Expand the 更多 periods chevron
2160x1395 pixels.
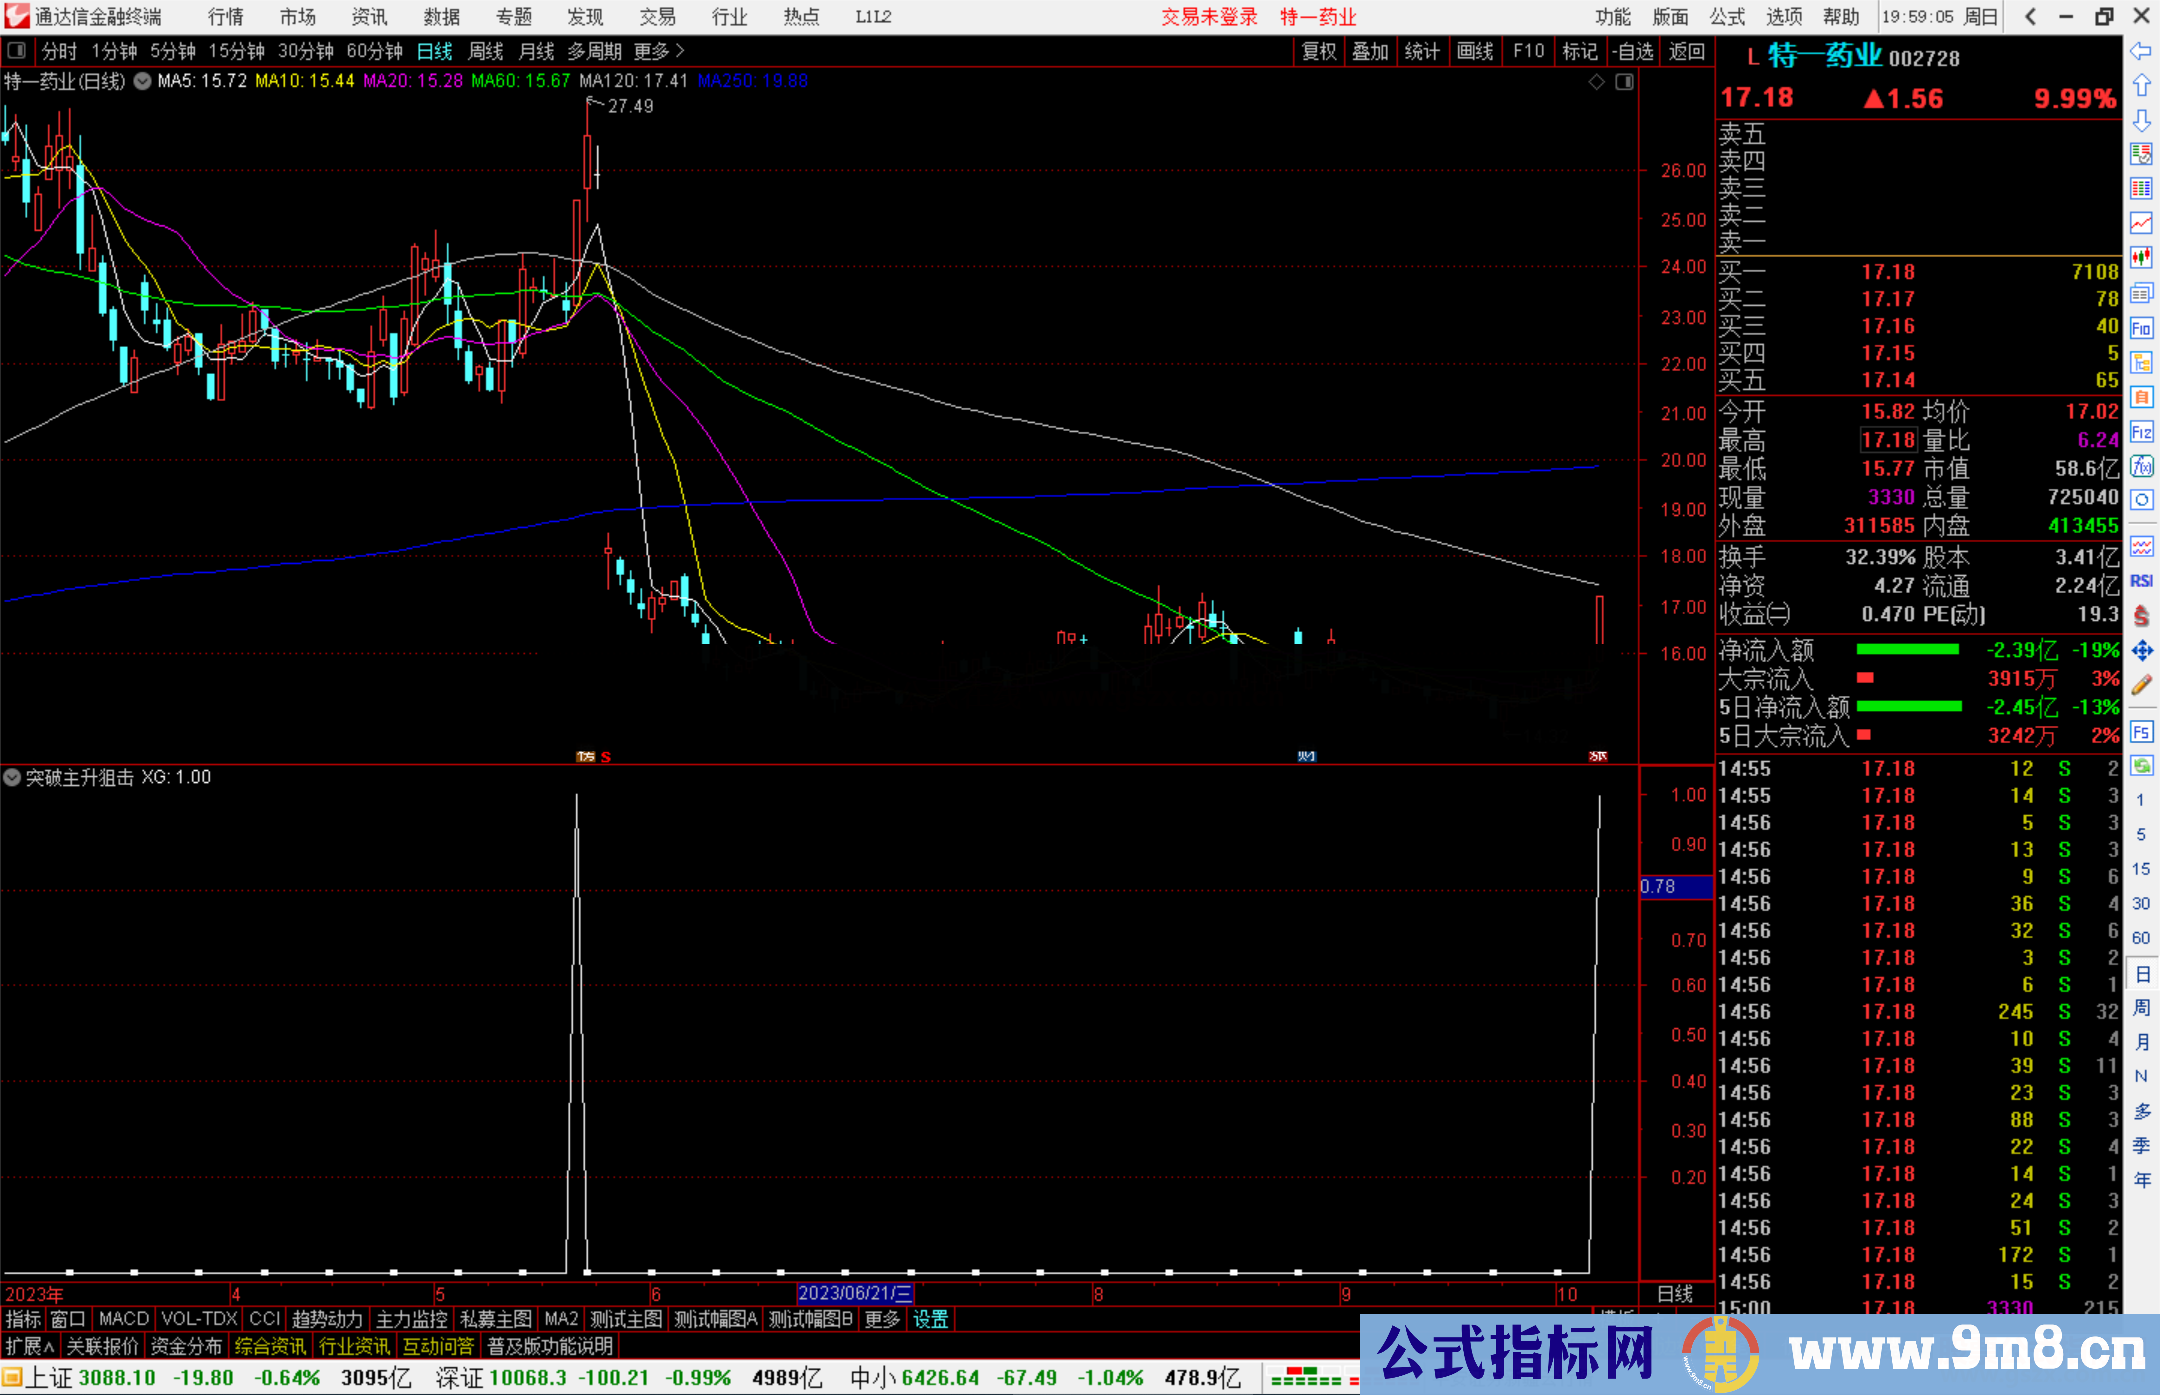coord(680,50)
